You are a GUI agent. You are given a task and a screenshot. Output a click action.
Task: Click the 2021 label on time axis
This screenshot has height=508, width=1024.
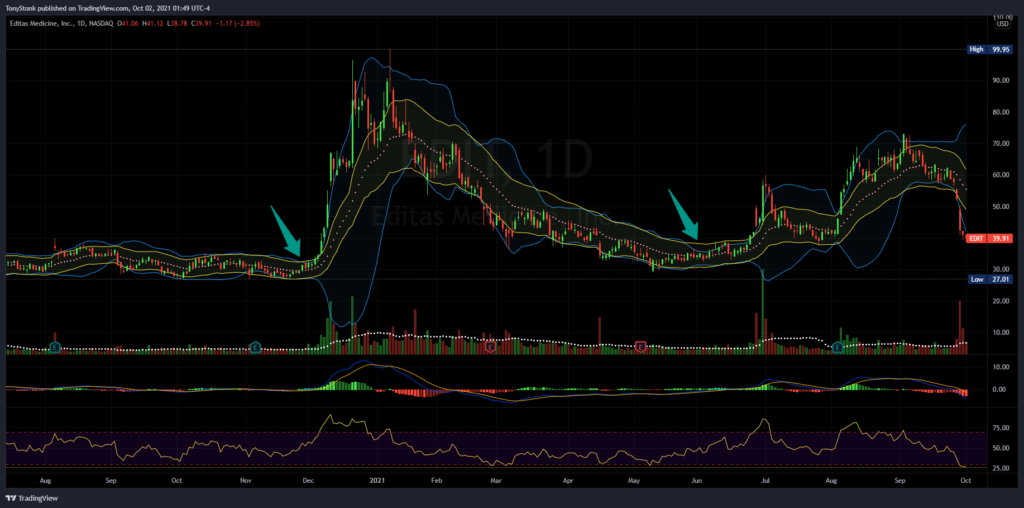379,481
